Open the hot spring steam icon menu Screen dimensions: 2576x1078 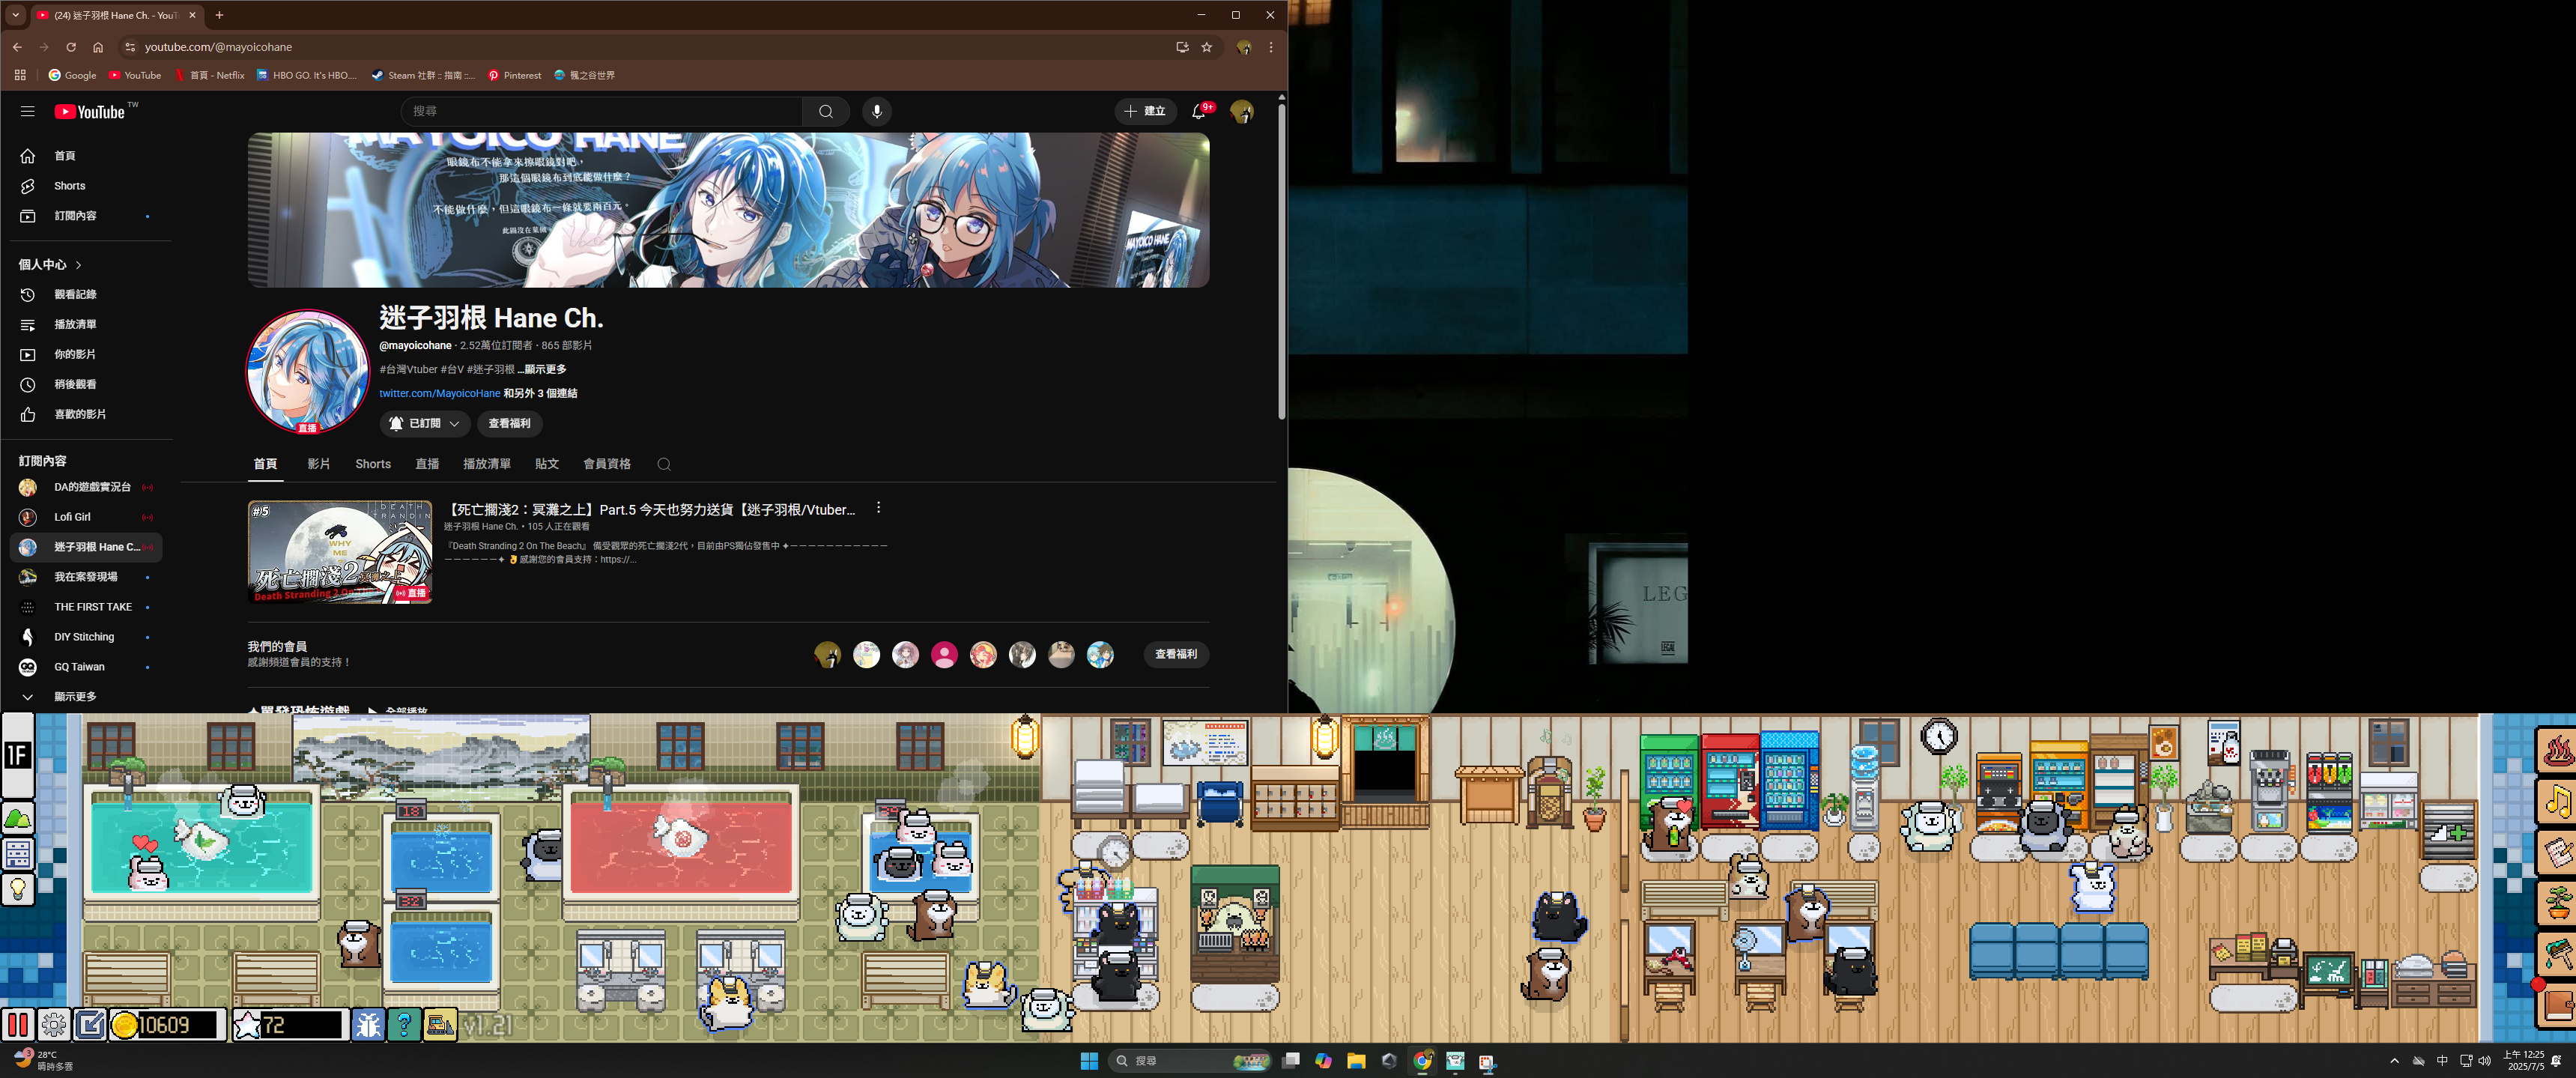[x=2557, y=750]
